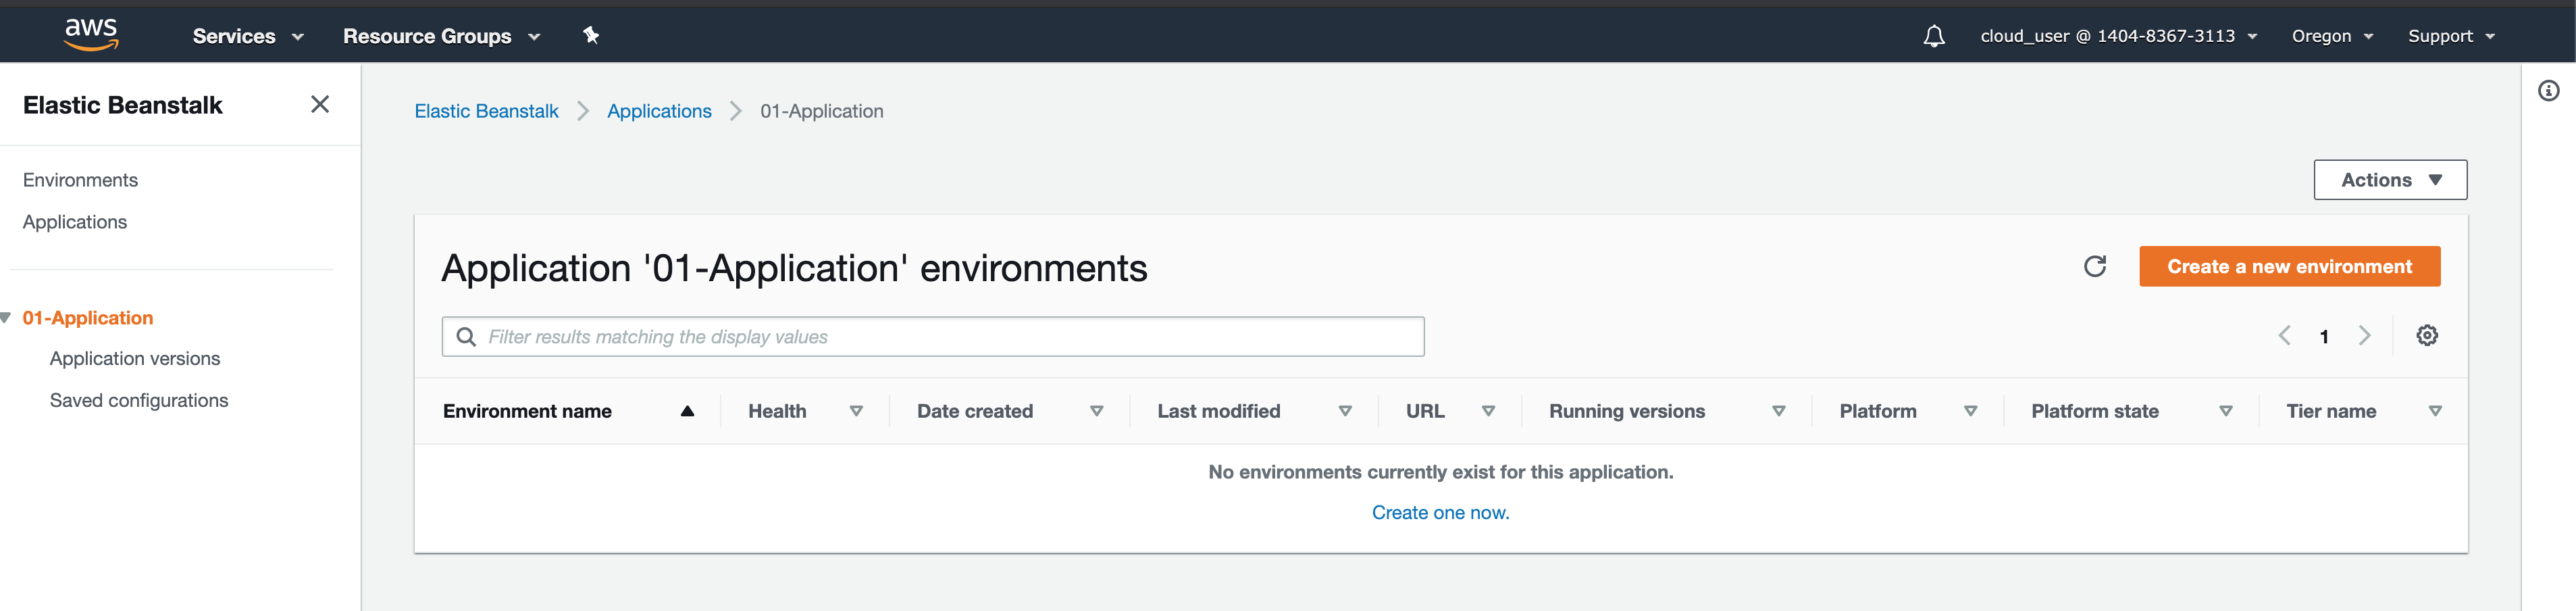The width and height of the screenshot is (2576, 611).
Task: Select Environments in the sidebar
Action: click(x=80, y=180)
